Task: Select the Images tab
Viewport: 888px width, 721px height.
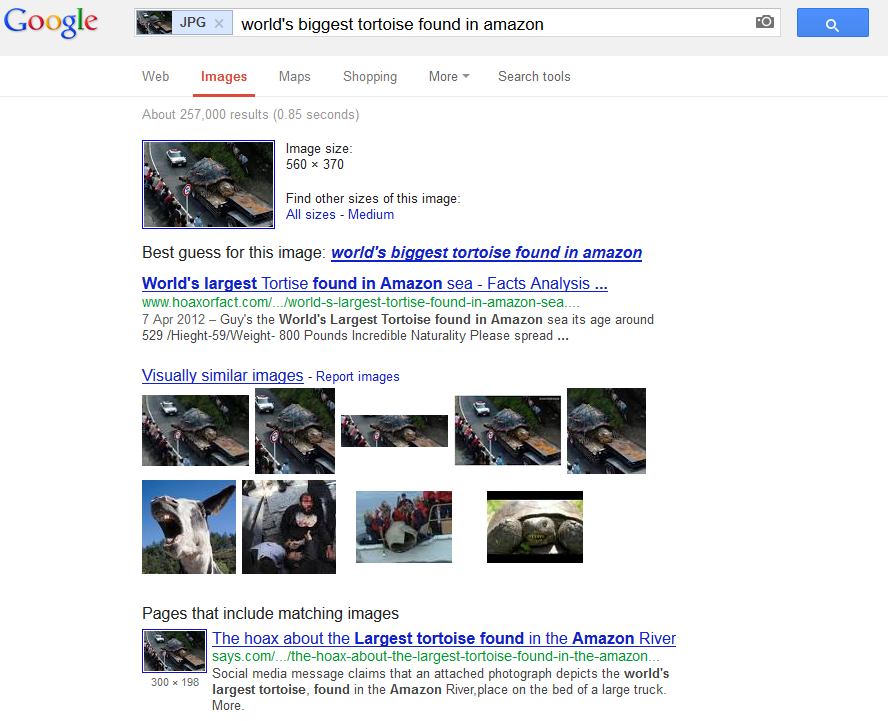Action: pos(224,76)
